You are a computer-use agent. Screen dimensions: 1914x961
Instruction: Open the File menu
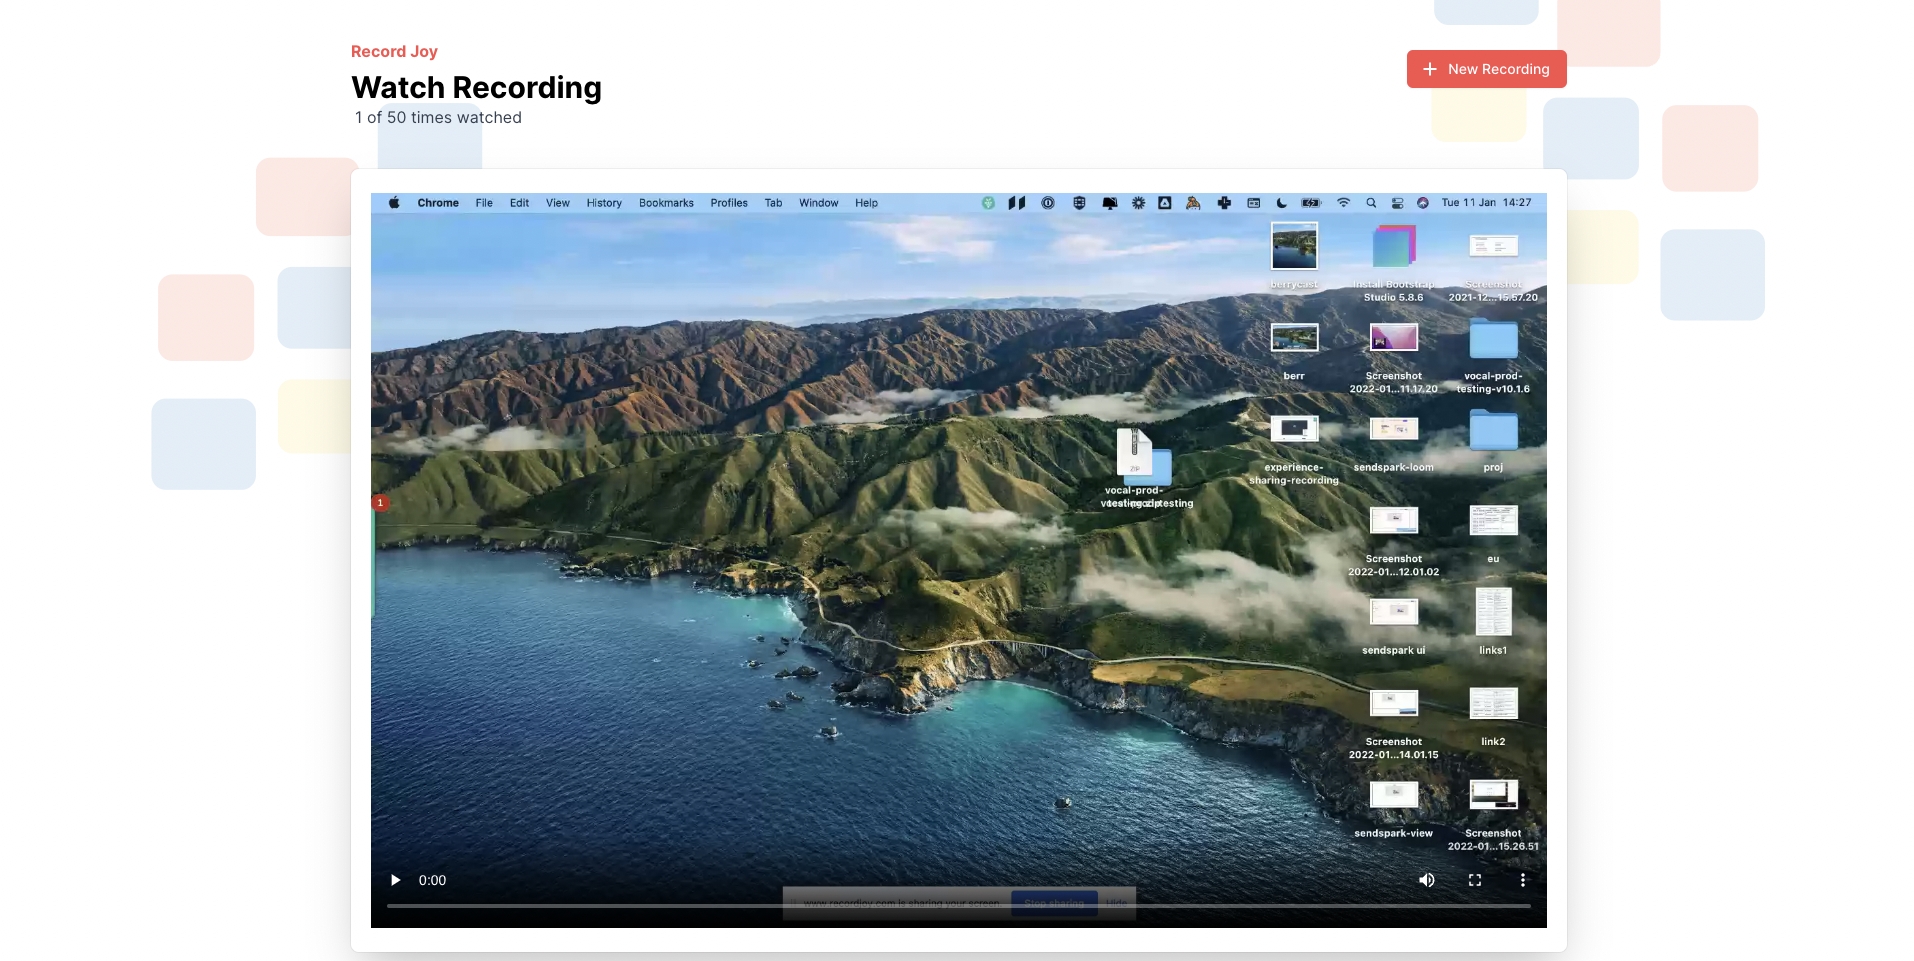484,203
